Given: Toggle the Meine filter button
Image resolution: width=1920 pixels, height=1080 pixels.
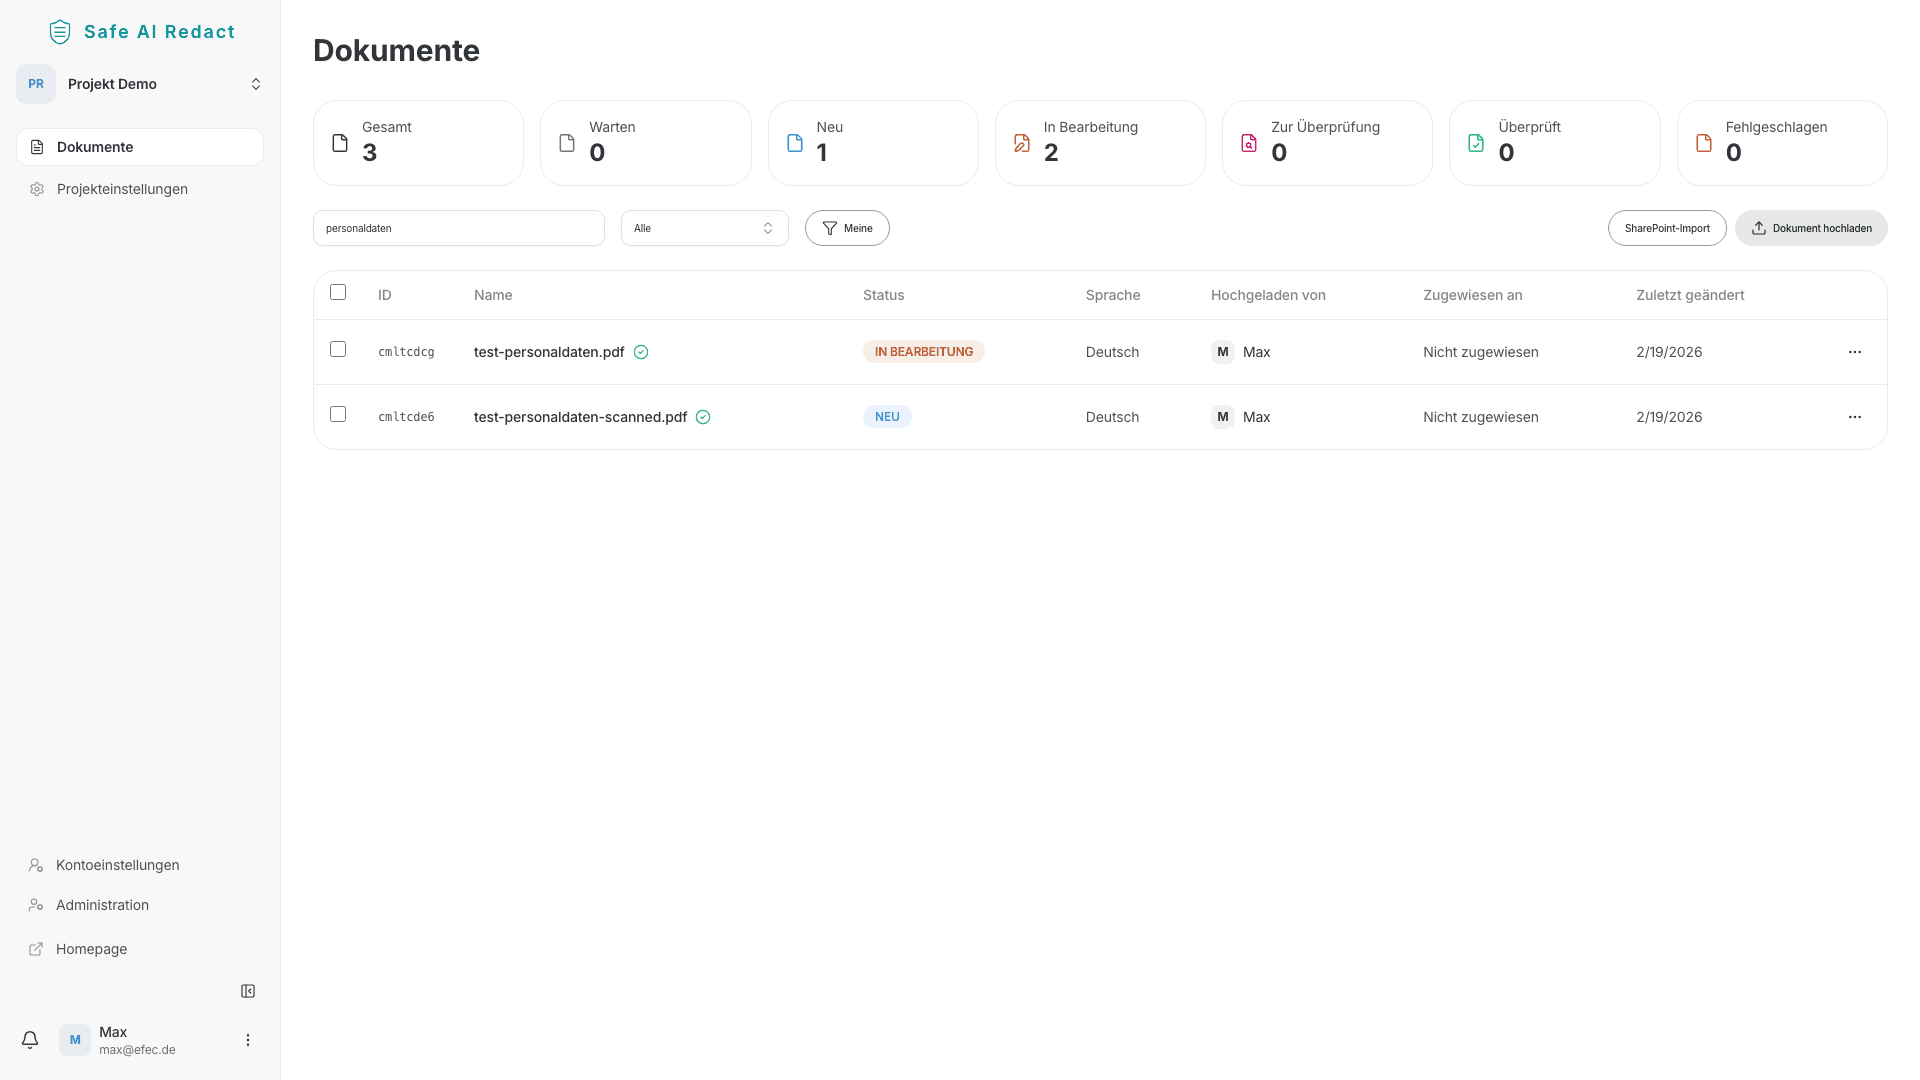Looking at the screenshot, I should tap(847, 228).
